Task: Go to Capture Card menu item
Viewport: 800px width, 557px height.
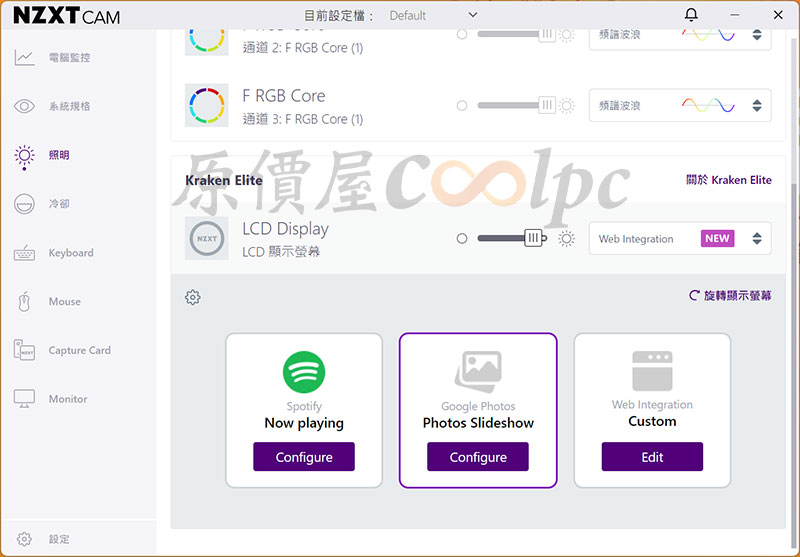Action: click(80, 350)
